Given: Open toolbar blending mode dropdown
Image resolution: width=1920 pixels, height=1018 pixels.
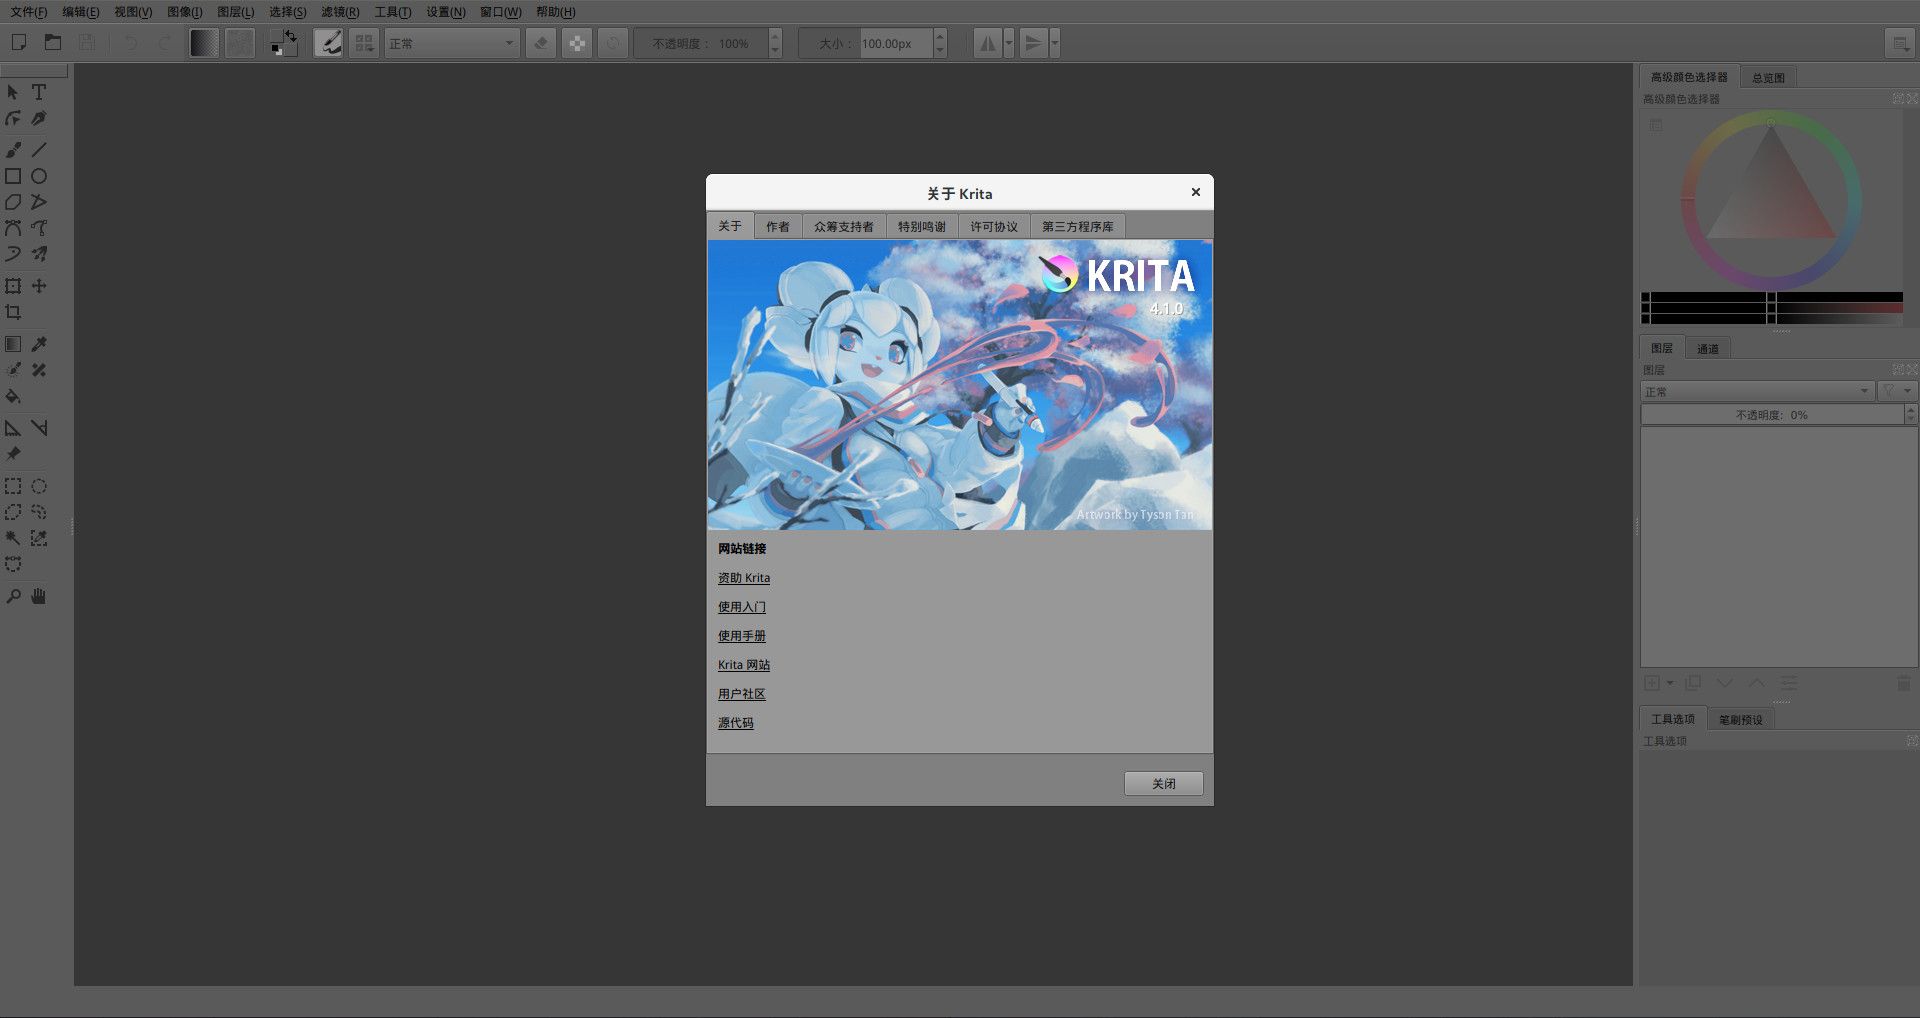Looking at the screenshot, I should coord(452,43).
